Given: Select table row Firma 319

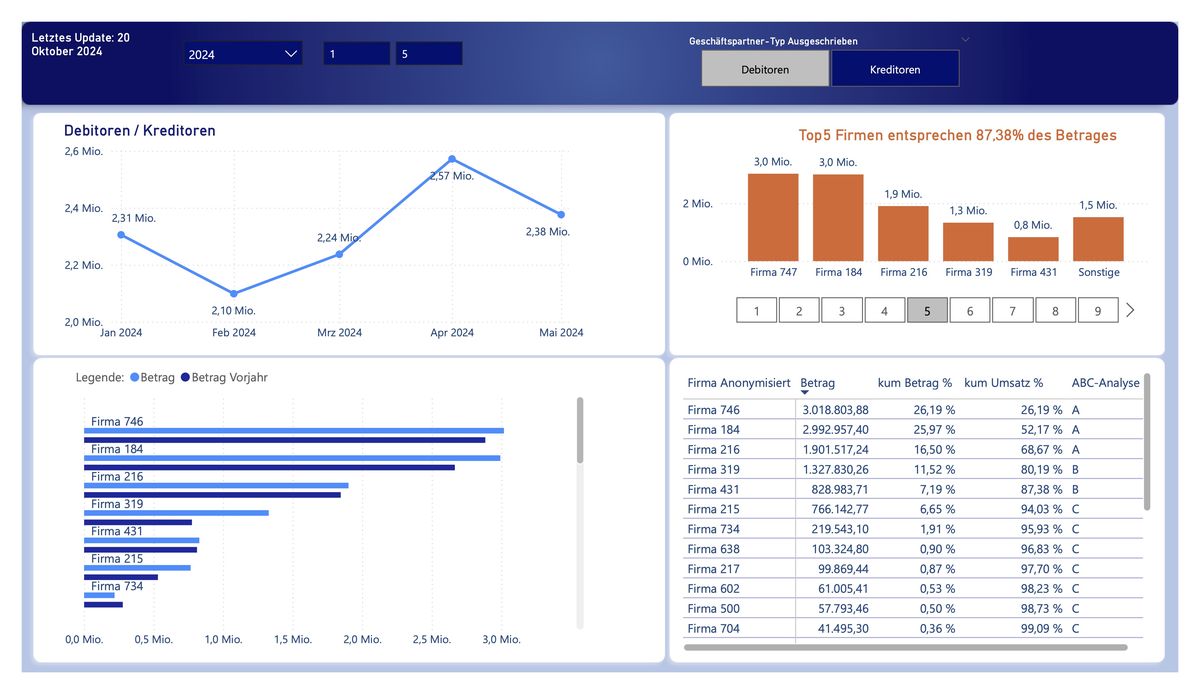Looking at the screenshot, I should click(x=913, y=470).
